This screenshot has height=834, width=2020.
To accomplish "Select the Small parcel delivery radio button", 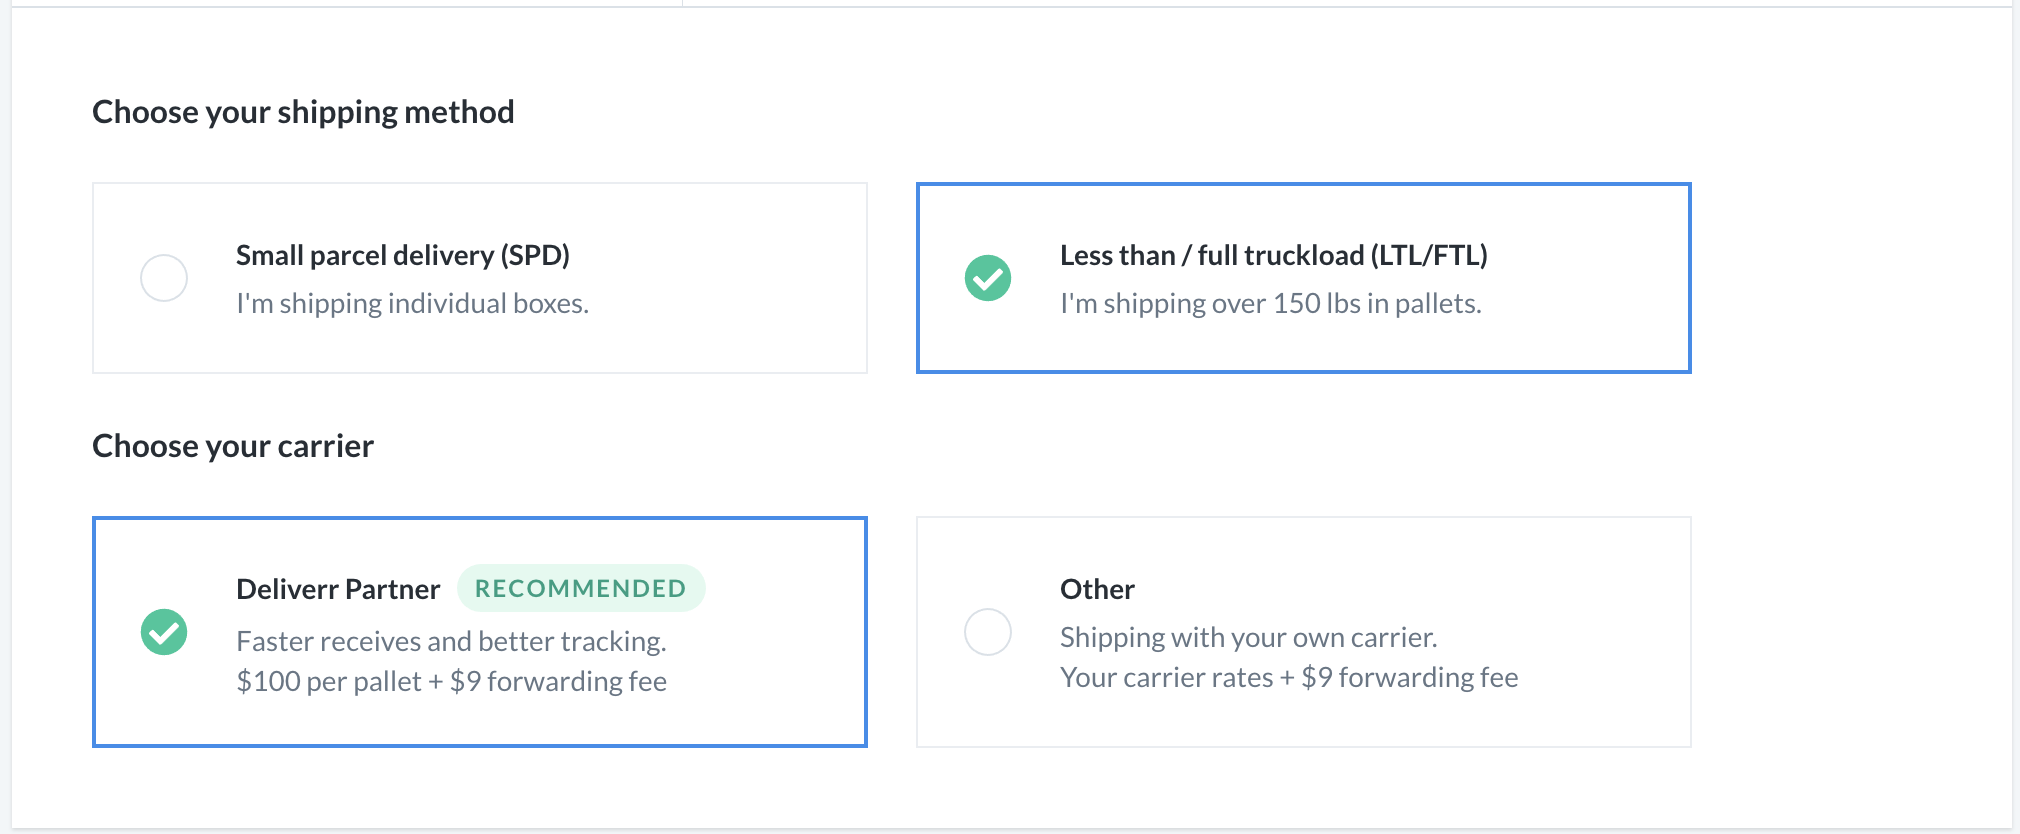I will (x=164, y=278).
